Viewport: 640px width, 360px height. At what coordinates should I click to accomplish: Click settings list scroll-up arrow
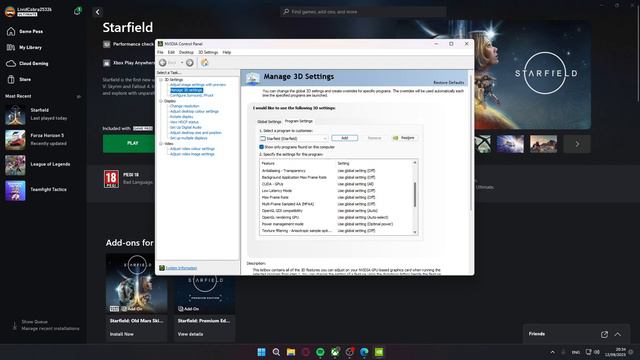pyautogui.click(x=415, y=162)
